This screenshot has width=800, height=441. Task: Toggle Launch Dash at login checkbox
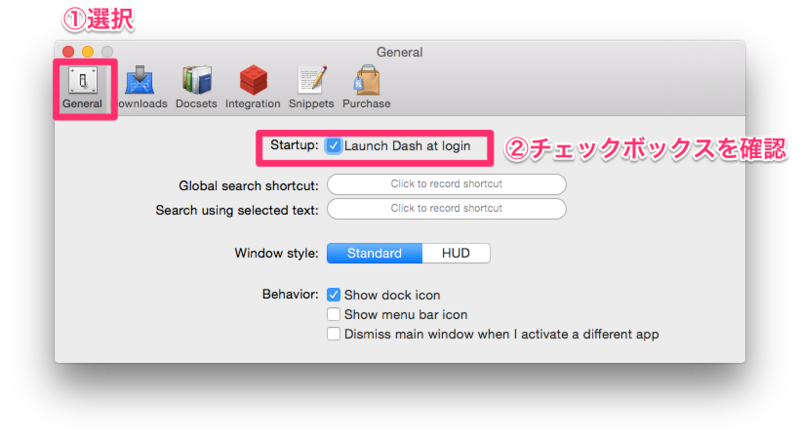click(x=333, y=146)
